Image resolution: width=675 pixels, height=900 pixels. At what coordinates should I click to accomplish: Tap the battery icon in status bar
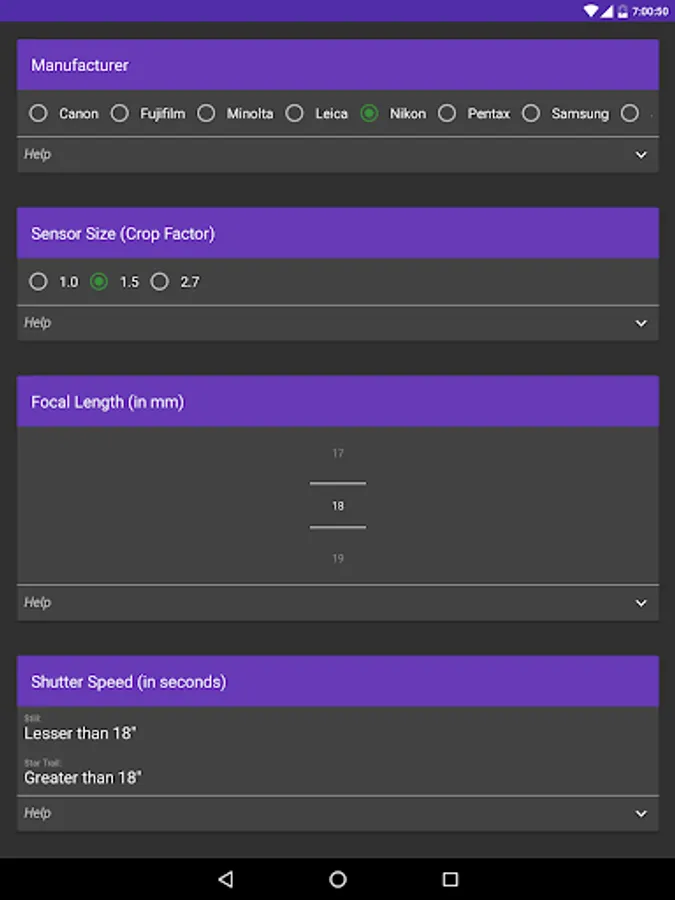[x=623, y=11]
